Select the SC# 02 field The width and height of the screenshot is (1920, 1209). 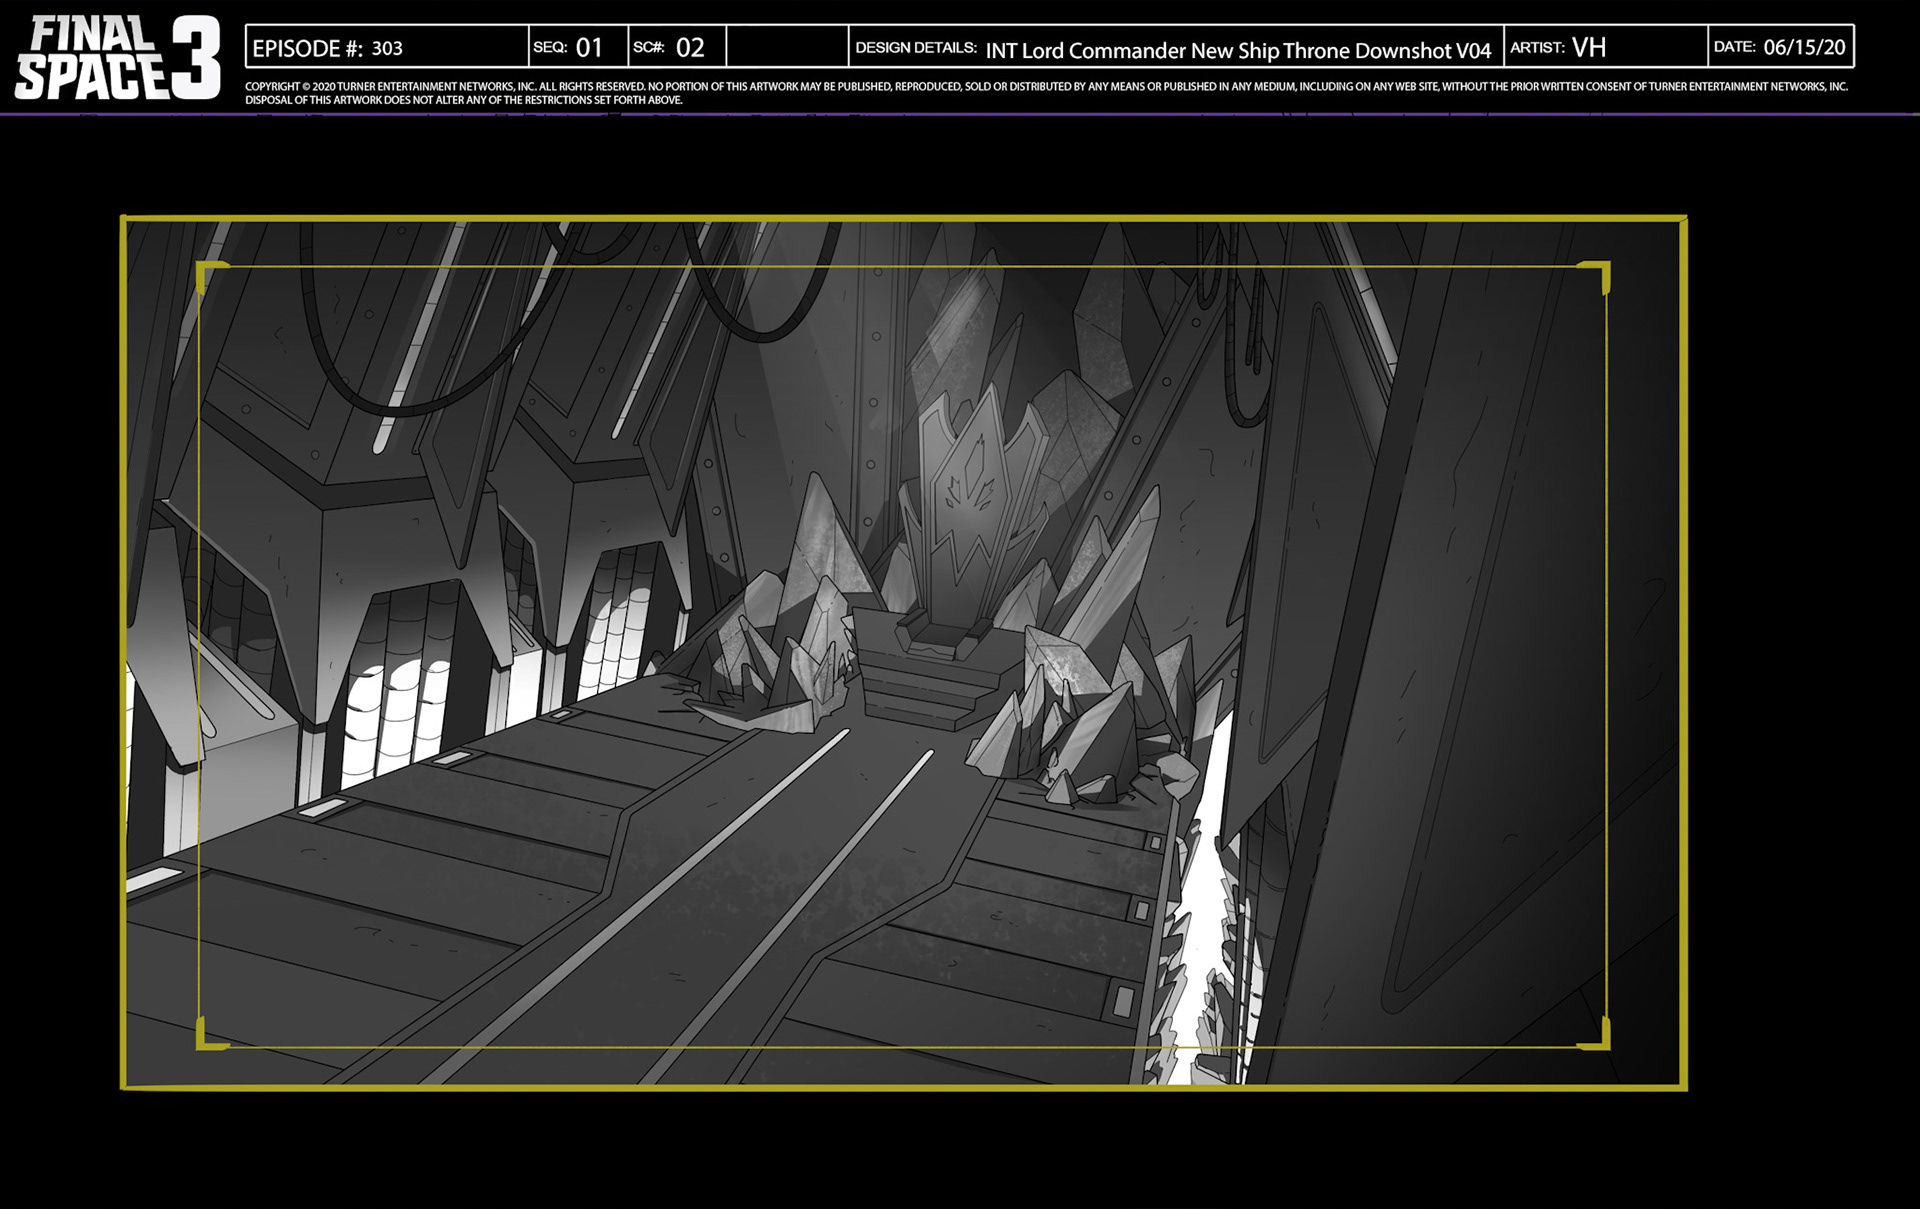click(x=677, y=48)
